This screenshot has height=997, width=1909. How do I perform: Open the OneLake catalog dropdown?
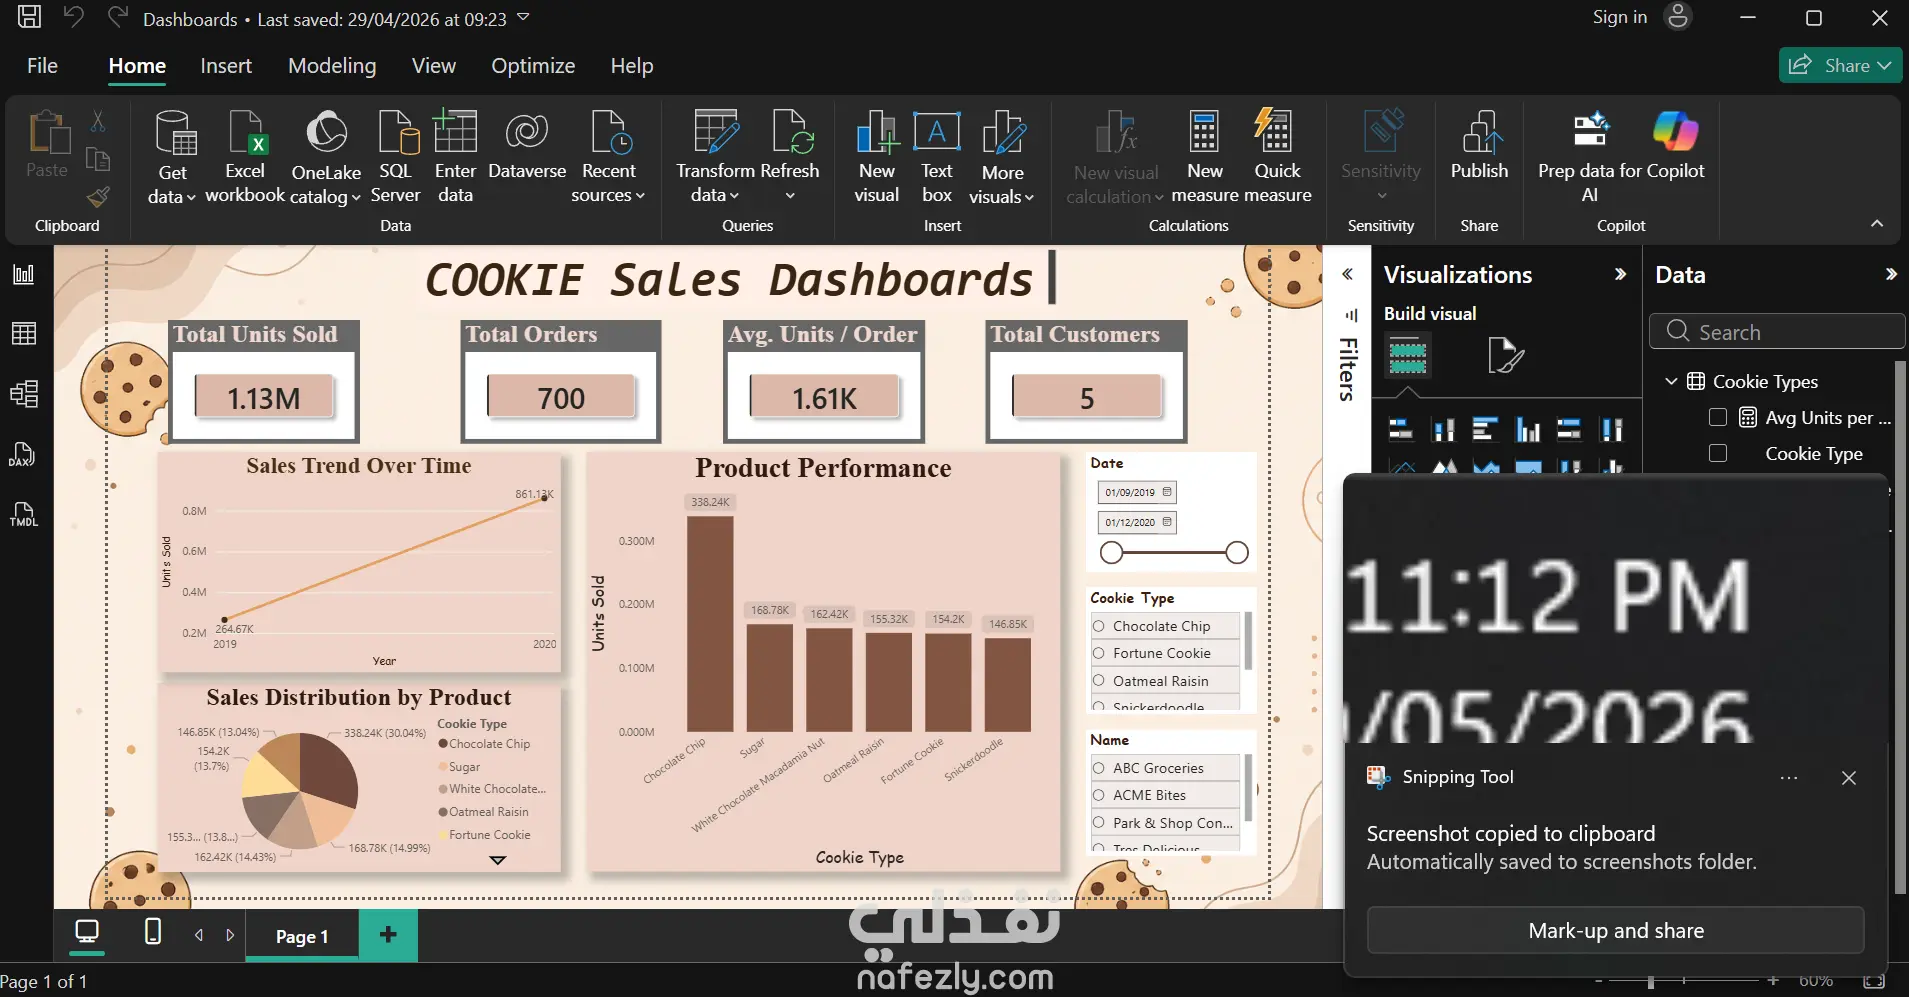click(x=355, y=197)
